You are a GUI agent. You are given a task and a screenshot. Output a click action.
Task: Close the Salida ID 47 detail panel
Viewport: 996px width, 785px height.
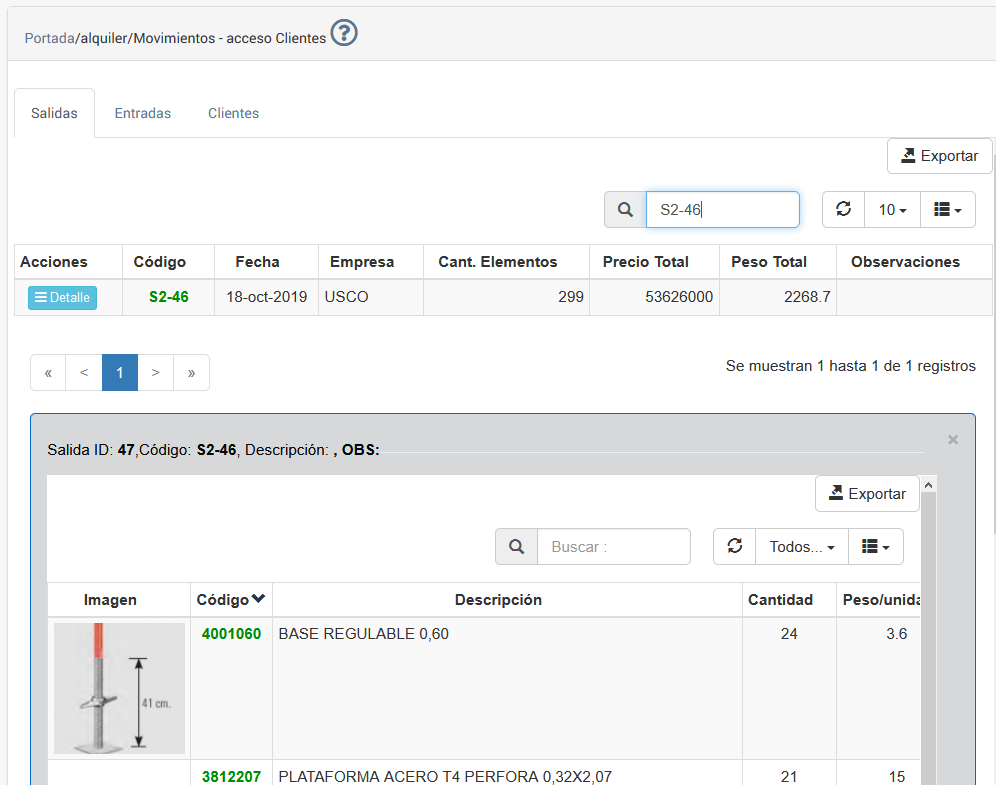tap(952, 440)
